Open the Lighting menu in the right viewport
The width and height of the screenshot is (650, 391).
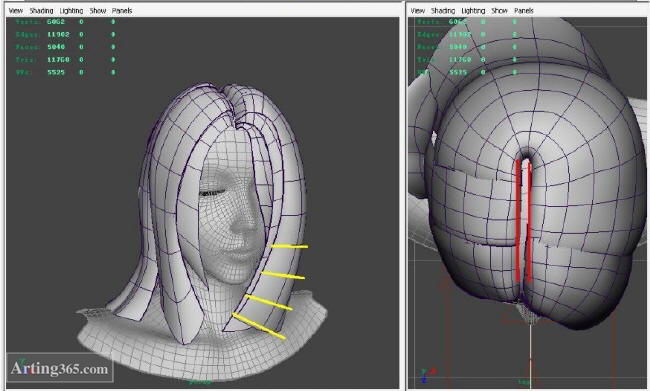pos(473,11)
